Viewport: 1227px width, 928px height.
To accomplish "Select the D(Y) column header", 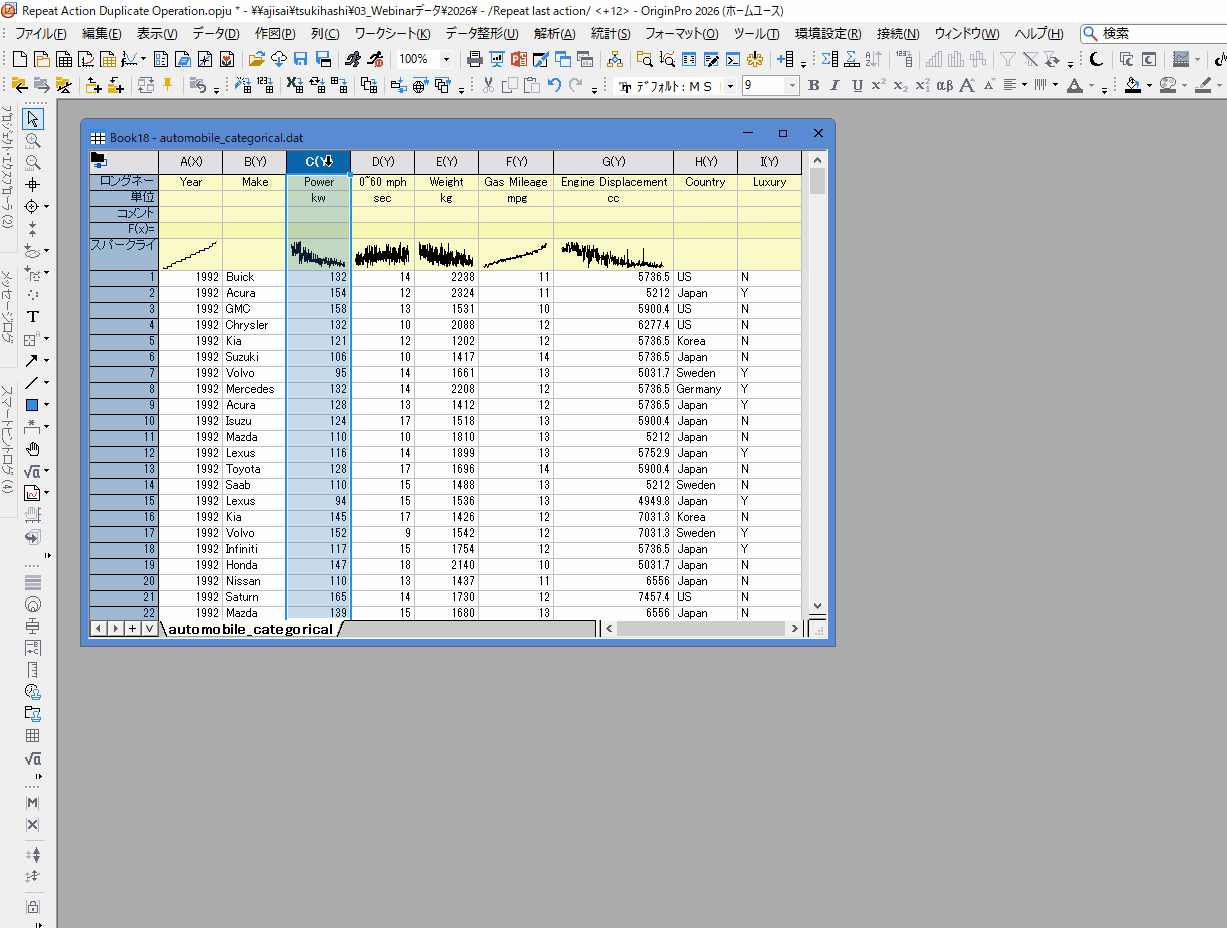I will pyautogui.click(x=383, y=162).
